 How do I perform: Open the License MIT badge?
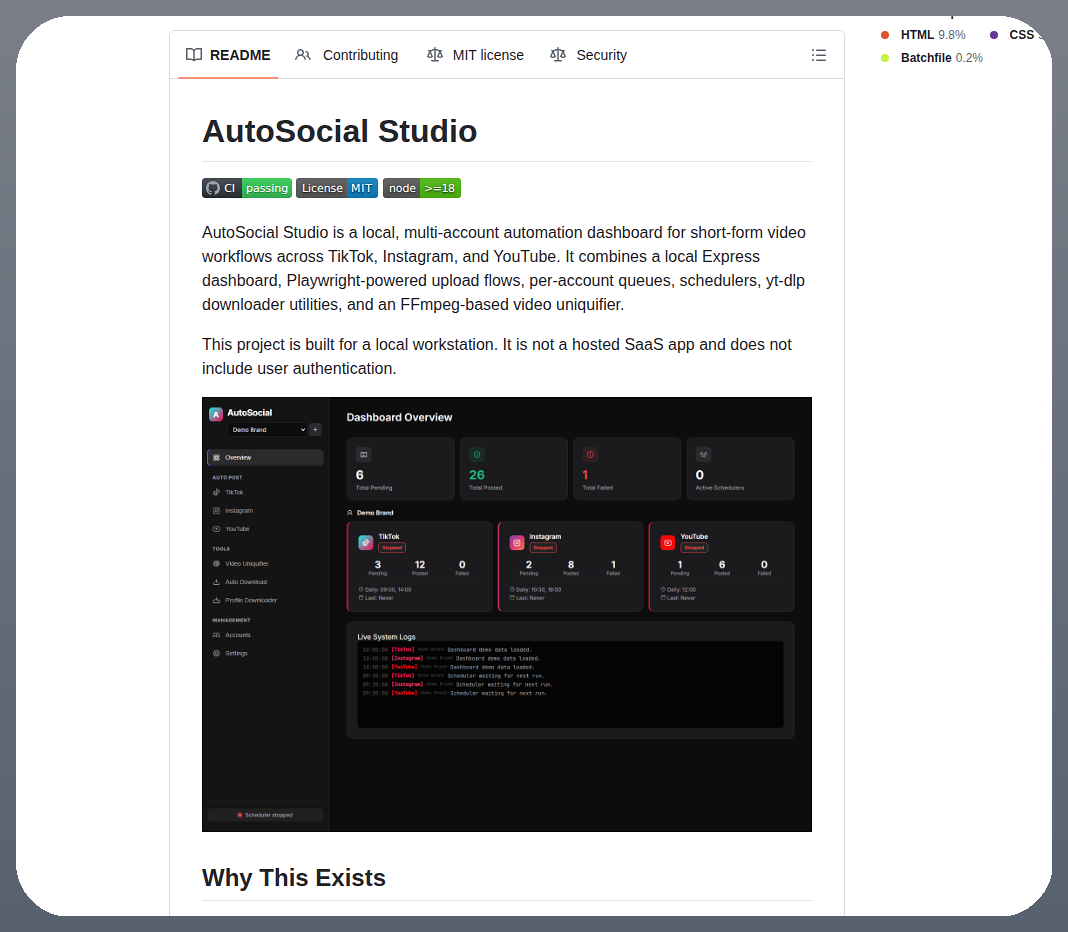(x=337, y=188)
